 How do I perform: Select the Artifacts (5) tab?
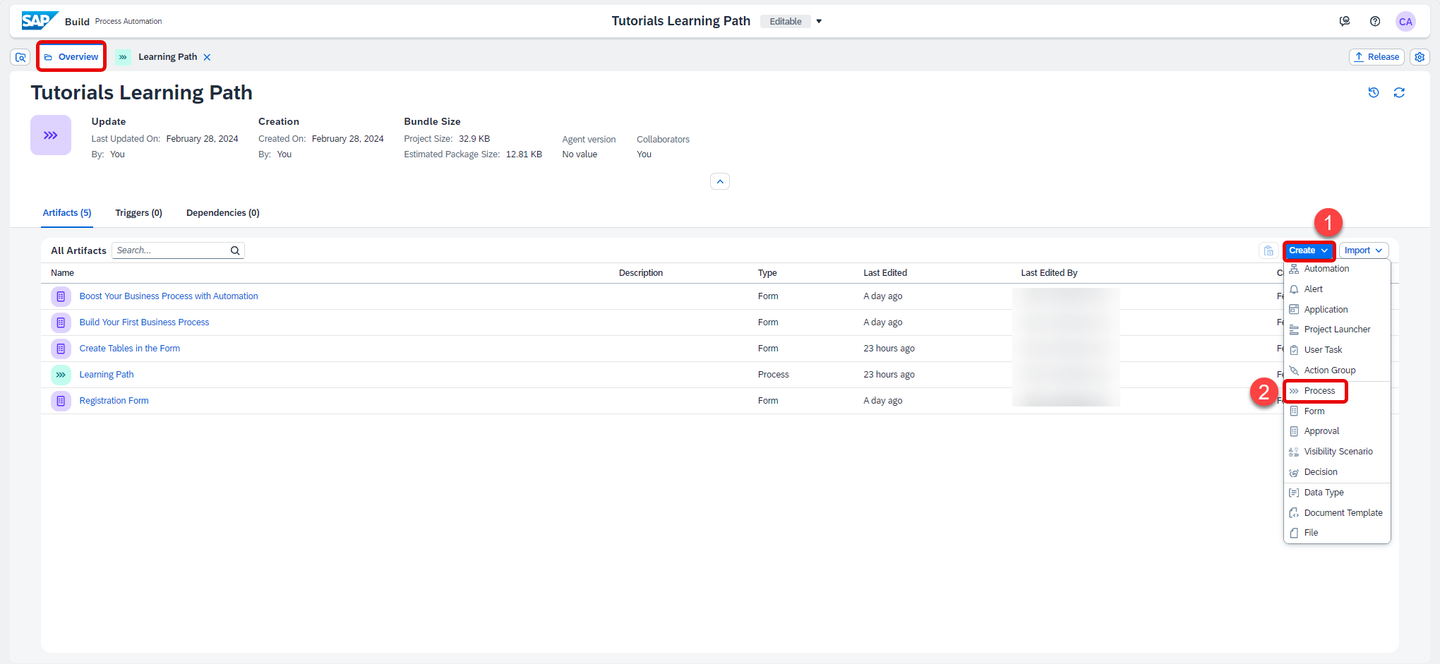pyautogui.click(x=67, y=213)
